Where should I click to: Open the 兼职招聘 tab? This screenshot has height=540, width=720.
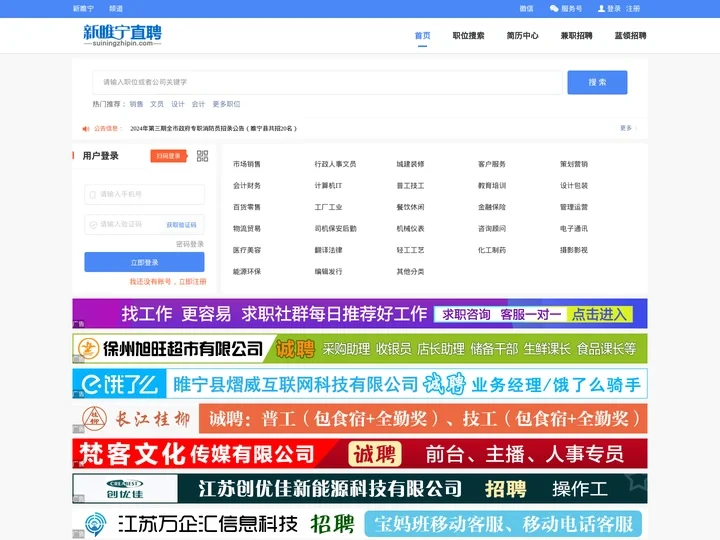(x=576, y=35)
